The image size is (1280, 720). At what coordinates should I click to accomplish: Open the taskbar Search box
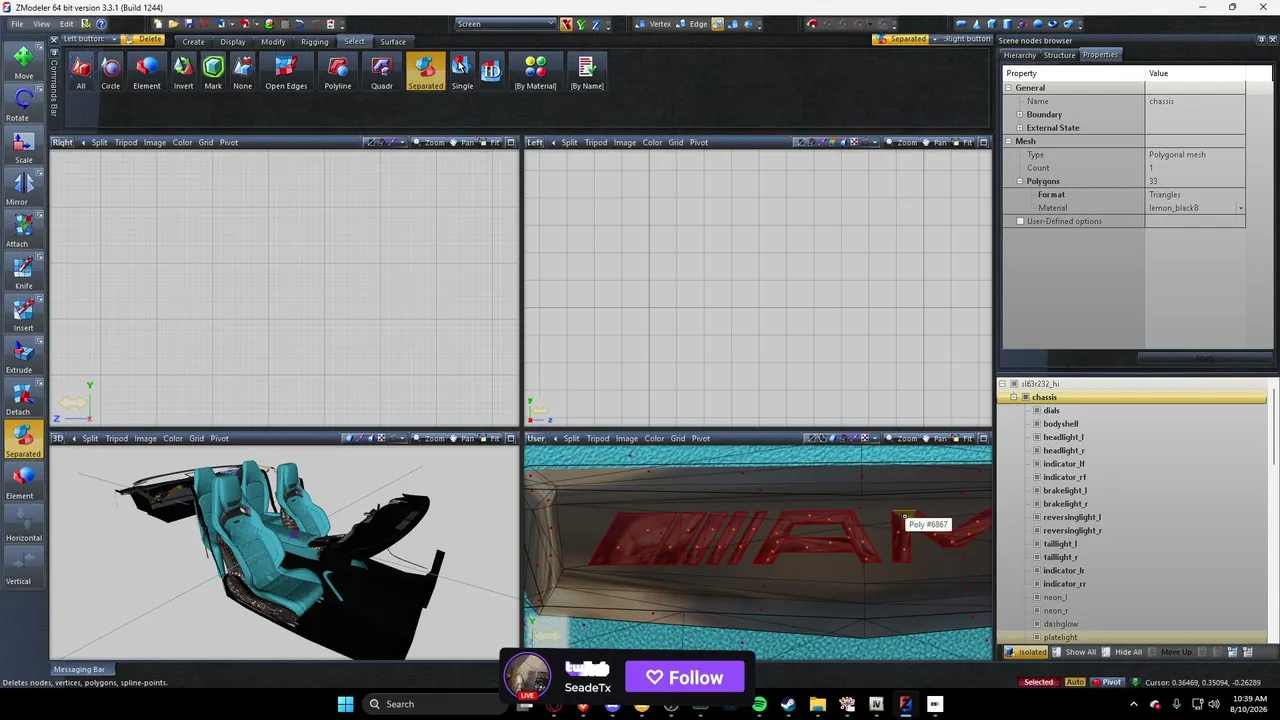click(436, 704)
